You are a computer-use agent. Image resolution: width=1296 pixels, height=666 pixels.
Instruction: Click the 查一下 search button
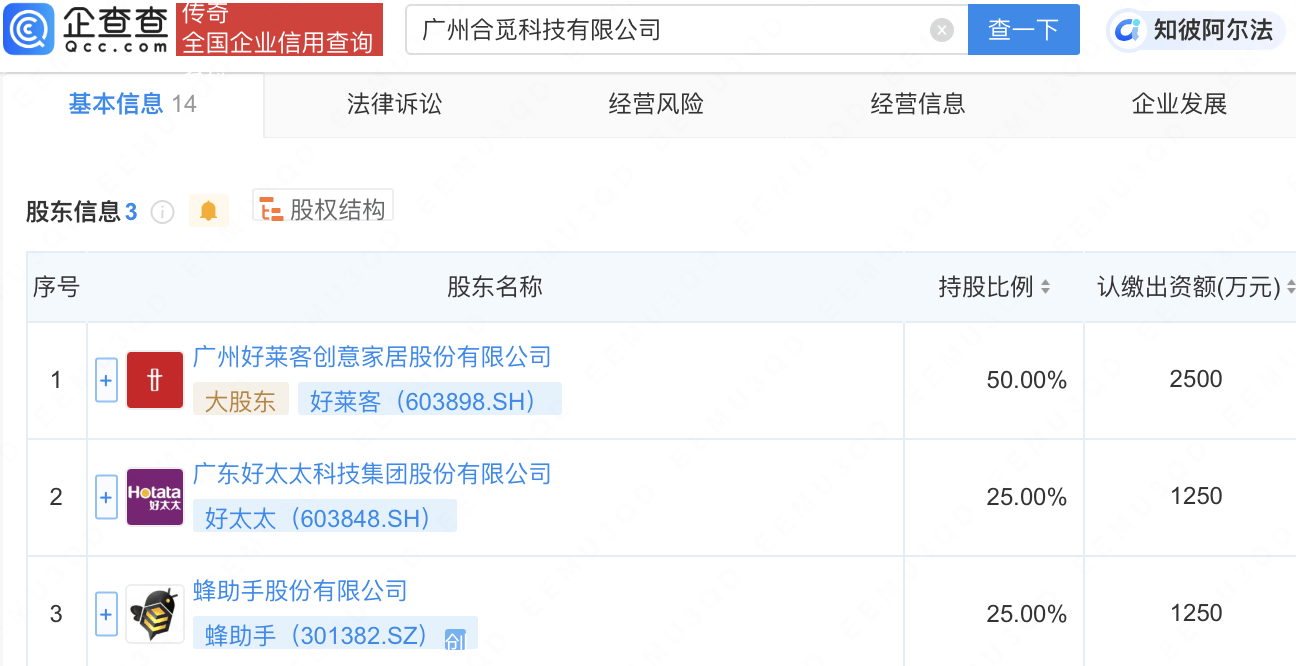tap(1023, 30)
